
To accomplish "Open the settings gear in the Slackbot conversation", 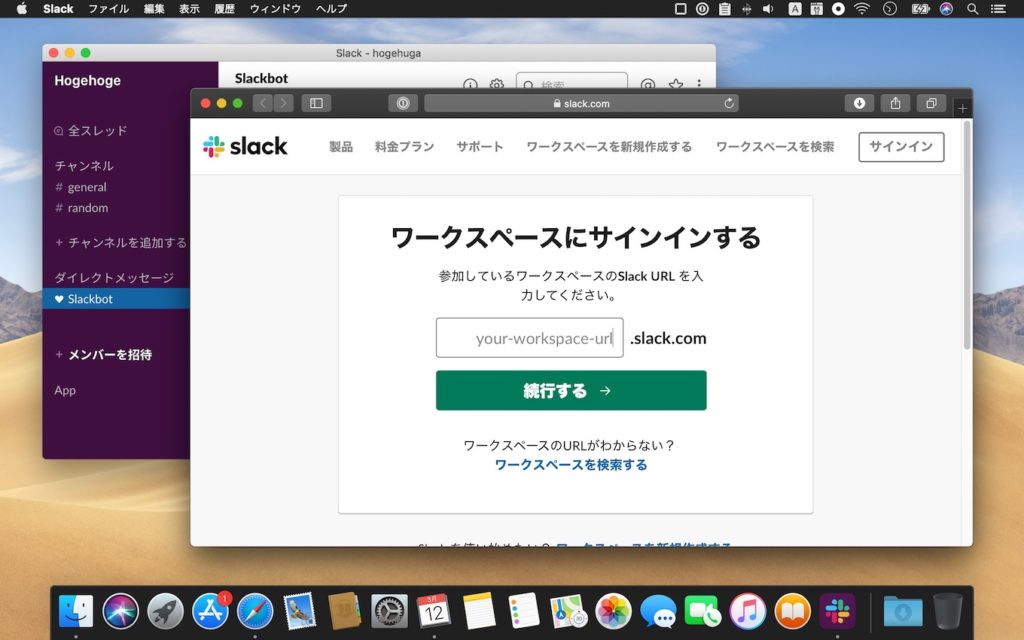I will (496, 85).
